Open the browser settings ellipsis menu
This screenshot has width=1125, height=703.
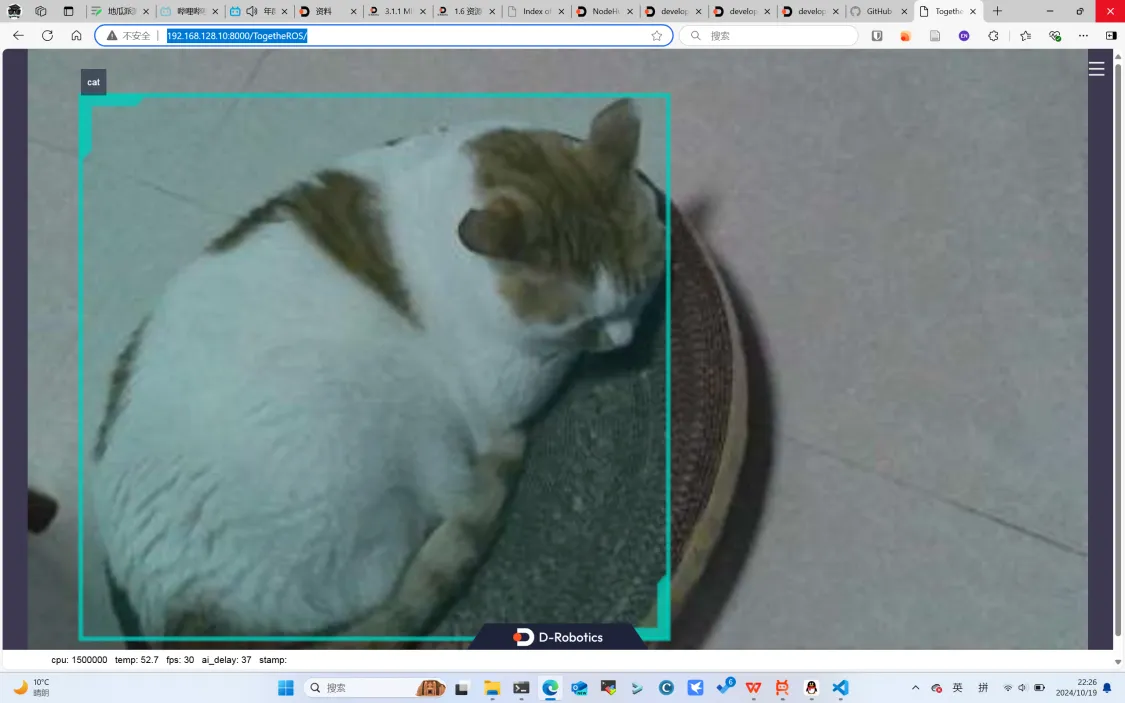pyautogui.click(x=1083, y=35)
